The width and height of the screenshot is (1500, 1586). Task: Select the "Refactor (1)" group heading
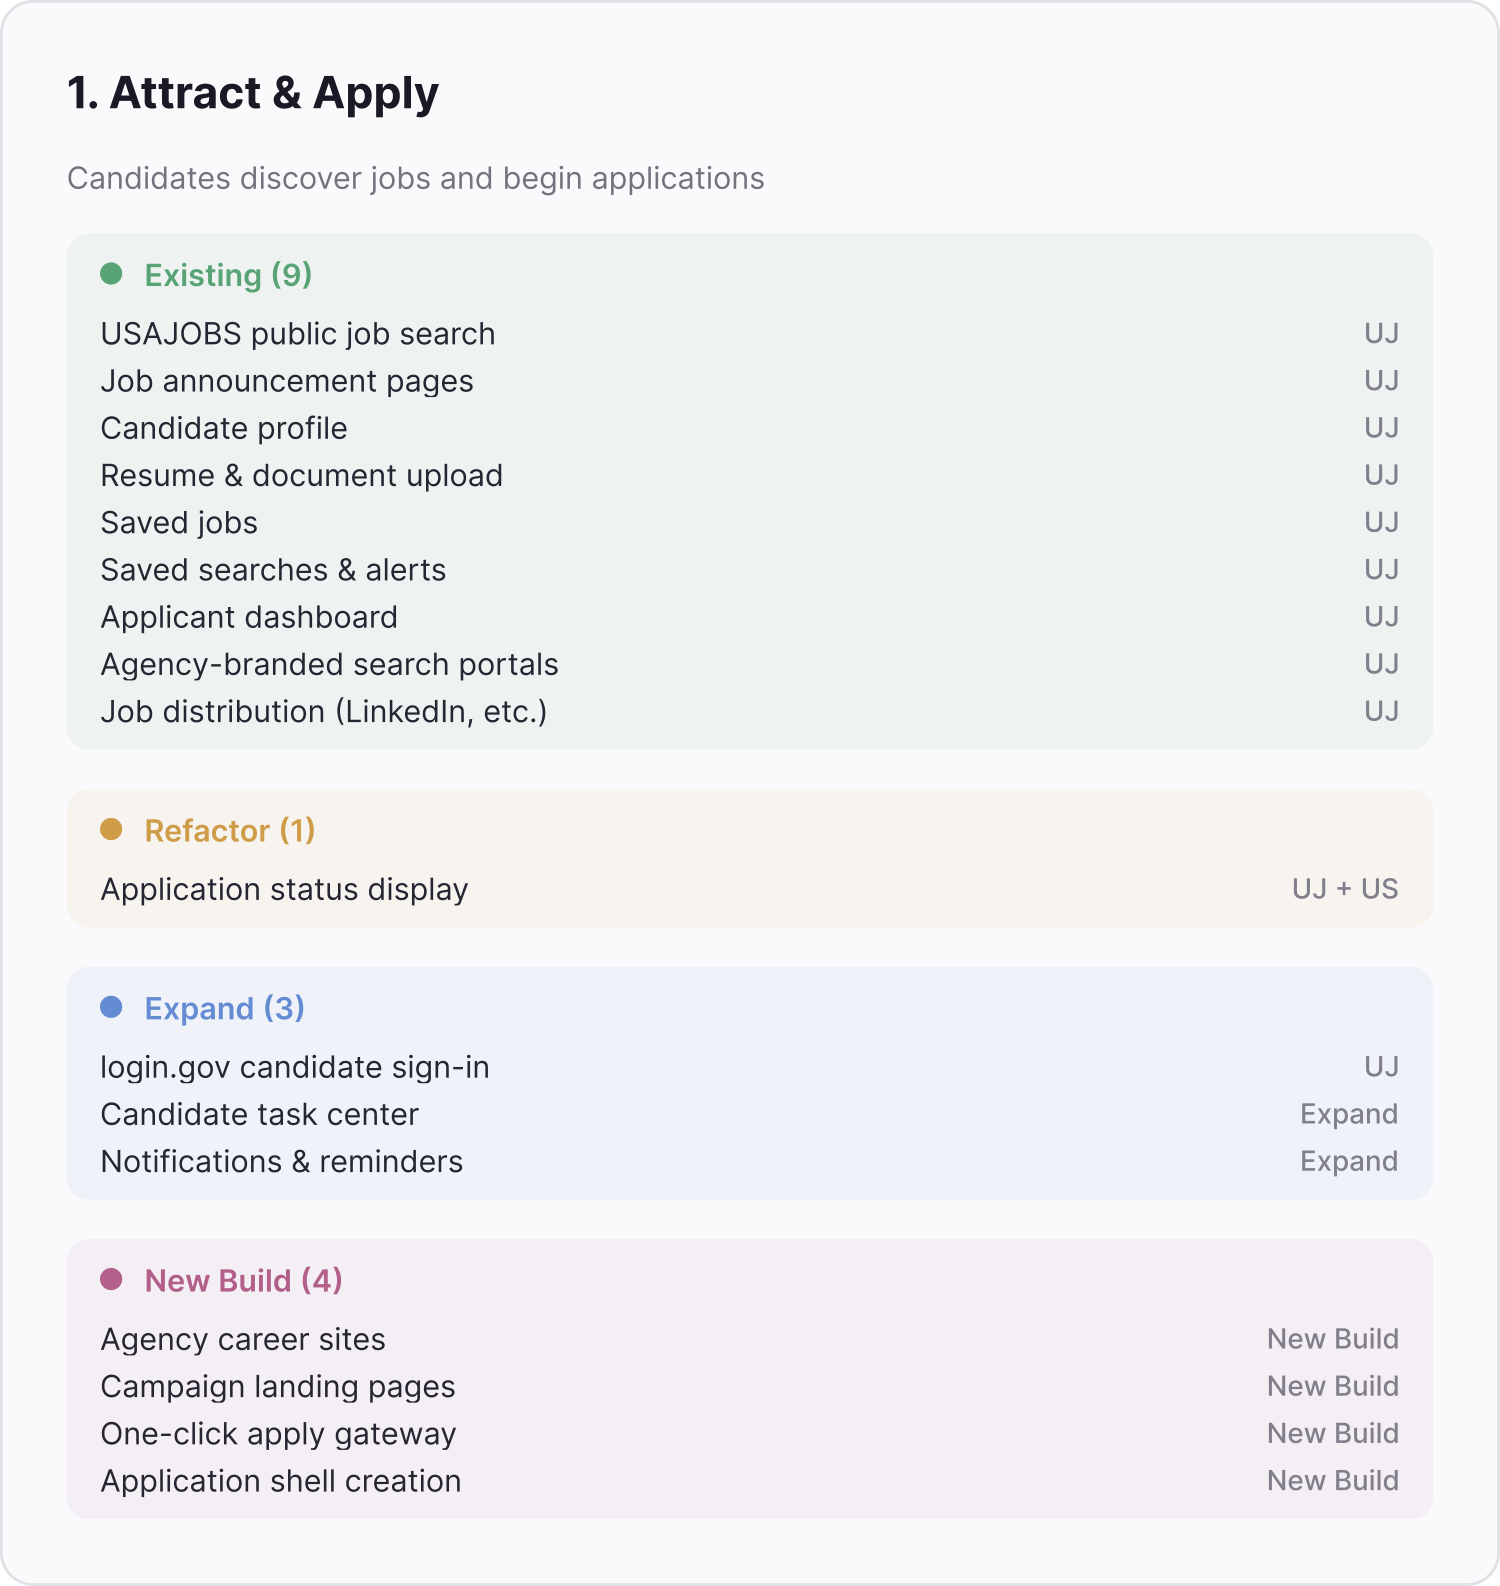(230, 830)
